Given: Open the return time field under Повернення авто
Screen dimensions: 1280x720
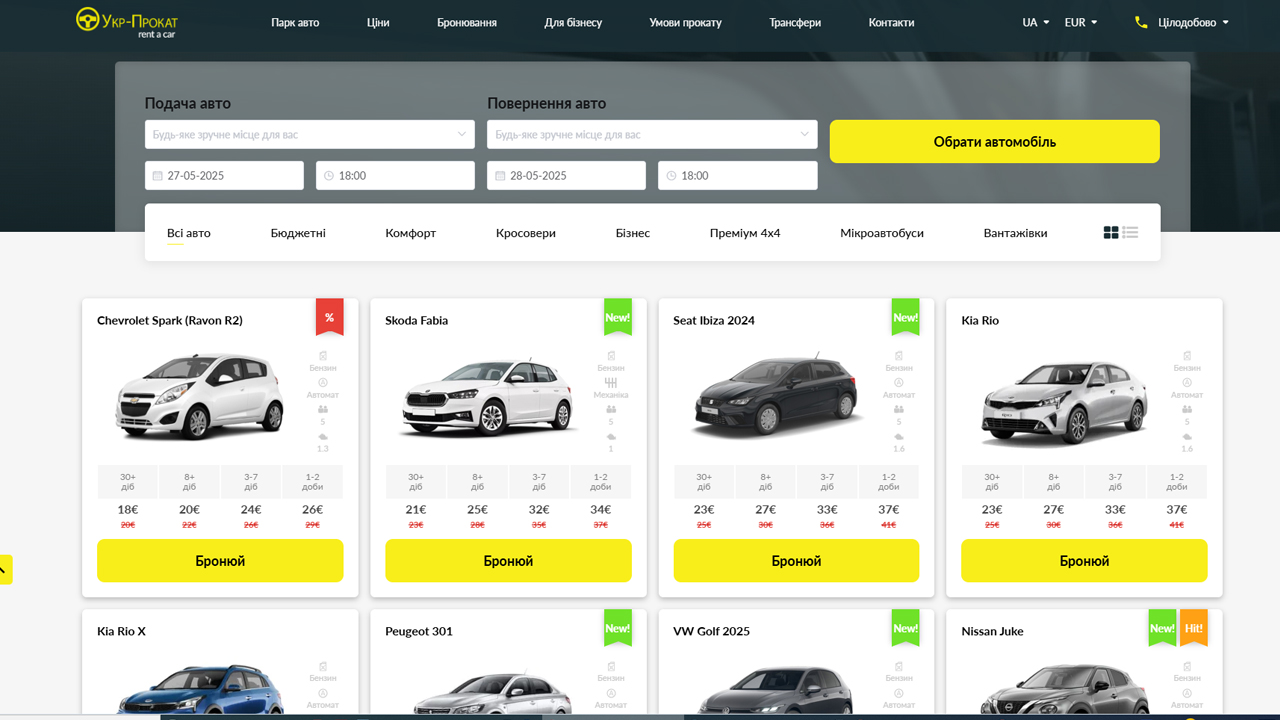Looking at the screenshot, I should (738, 175).
